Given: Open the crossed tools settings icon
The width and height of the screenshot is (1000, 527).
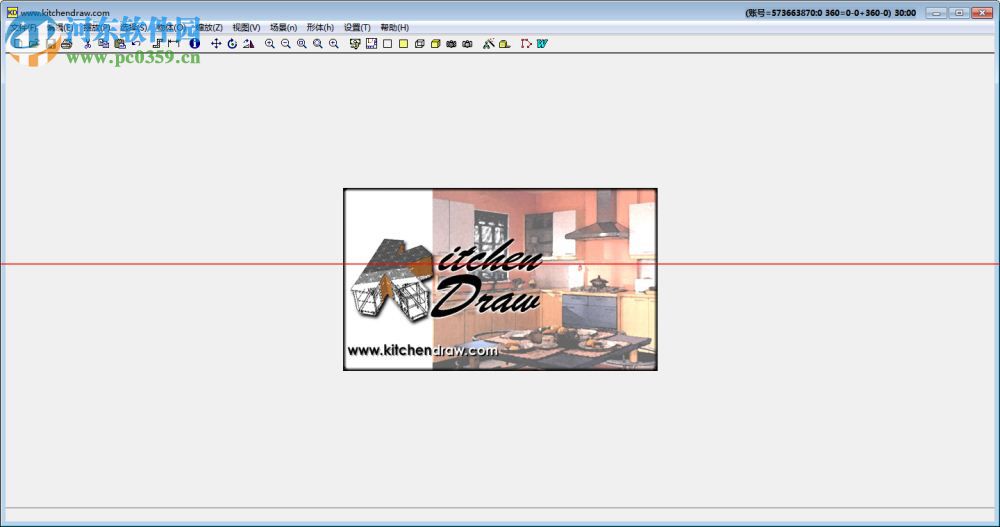Looking at the screenshot, I should 489,43.
